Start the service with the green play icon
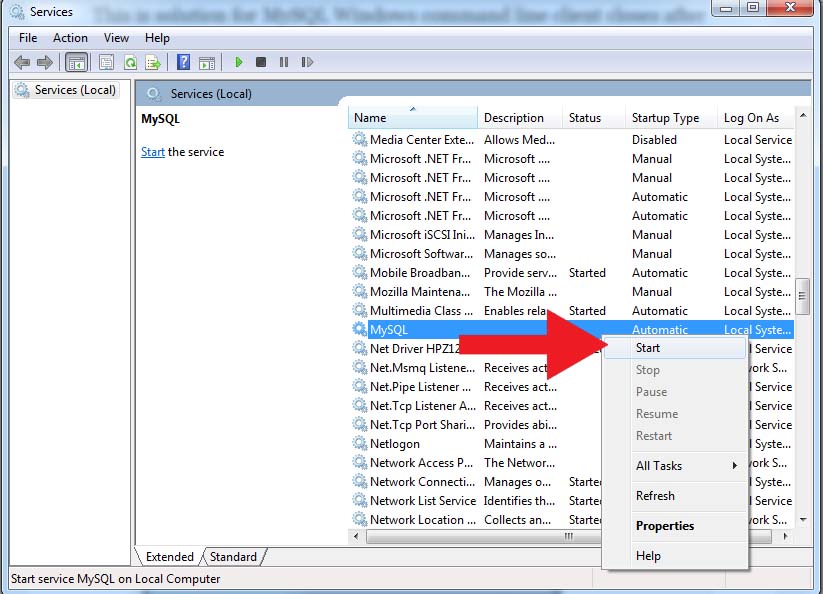Screen dimensions: 823x594 [238, 62]
